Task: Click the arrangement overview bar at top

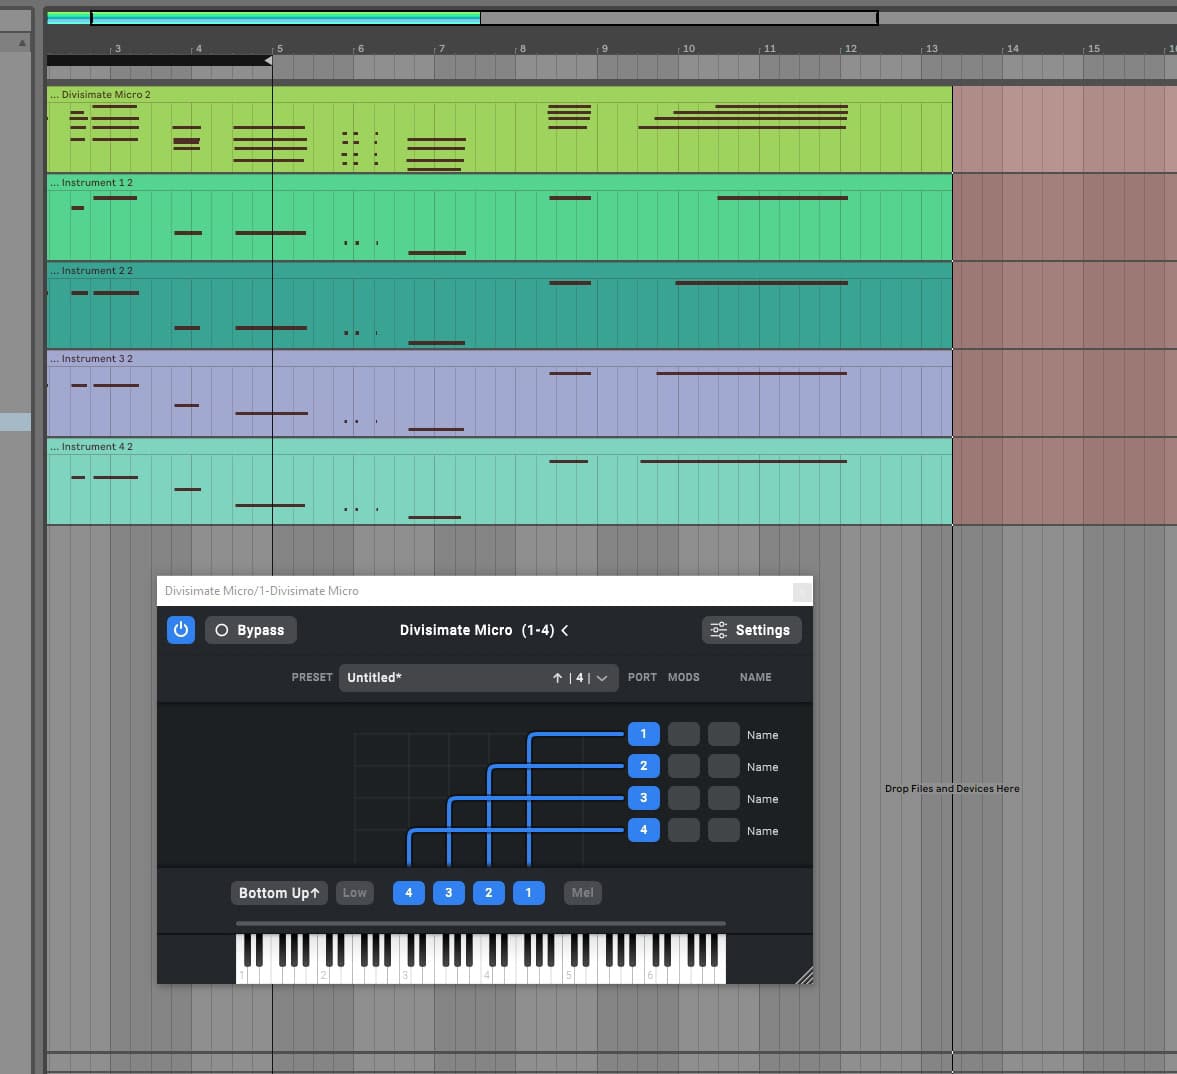Action: coord(612,17)
